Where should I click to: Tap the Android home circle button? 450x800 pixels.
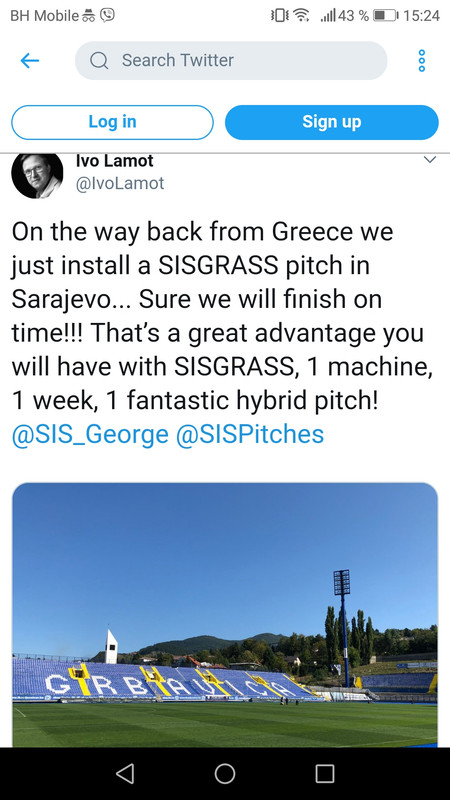click(x=225, y=773)
